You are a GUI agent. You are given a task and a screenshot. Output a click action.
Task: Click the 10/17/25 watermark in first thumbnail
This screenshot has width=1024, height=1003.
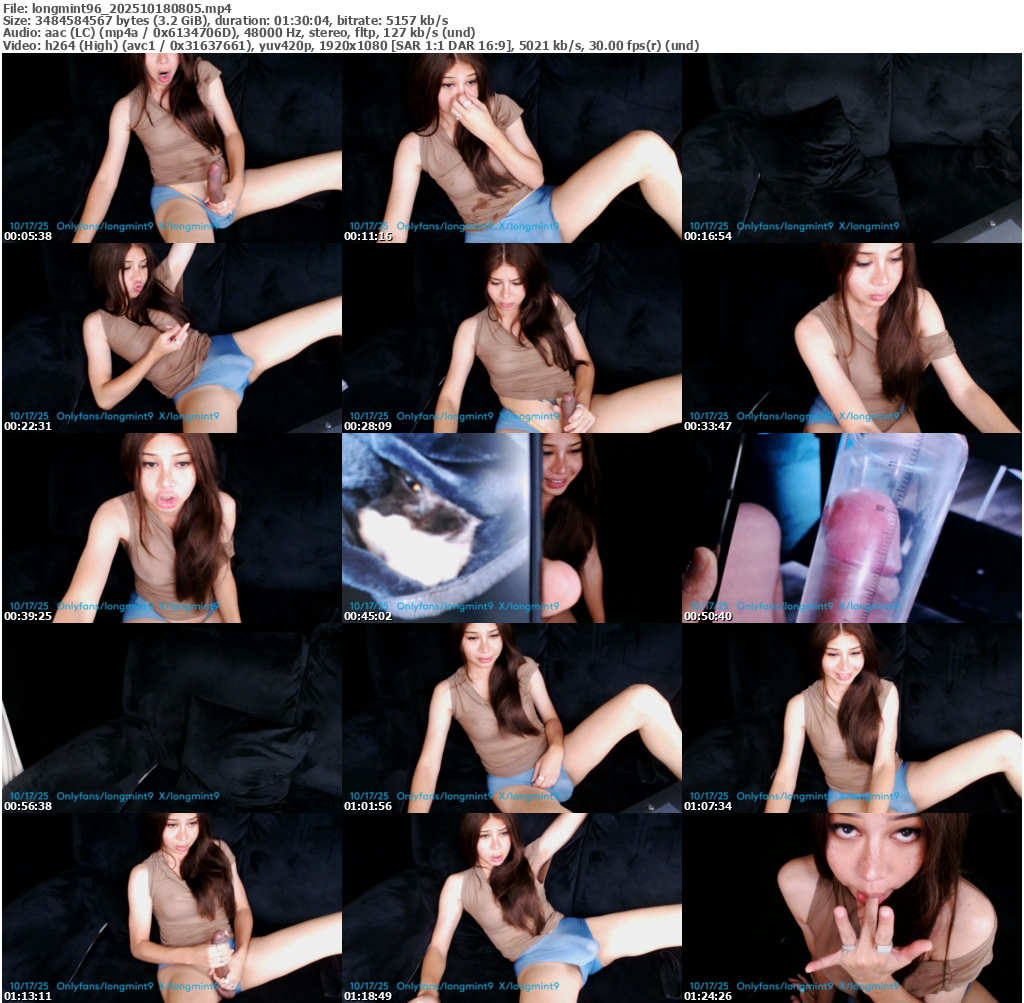click(29, 227)
